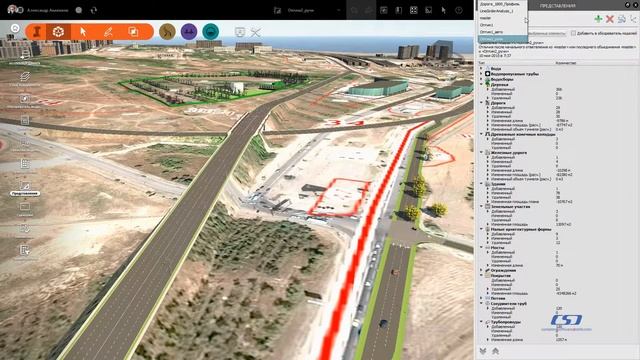Click the round icon next to user name
This screenshot has width=640, height=360.
coord(79,10)
